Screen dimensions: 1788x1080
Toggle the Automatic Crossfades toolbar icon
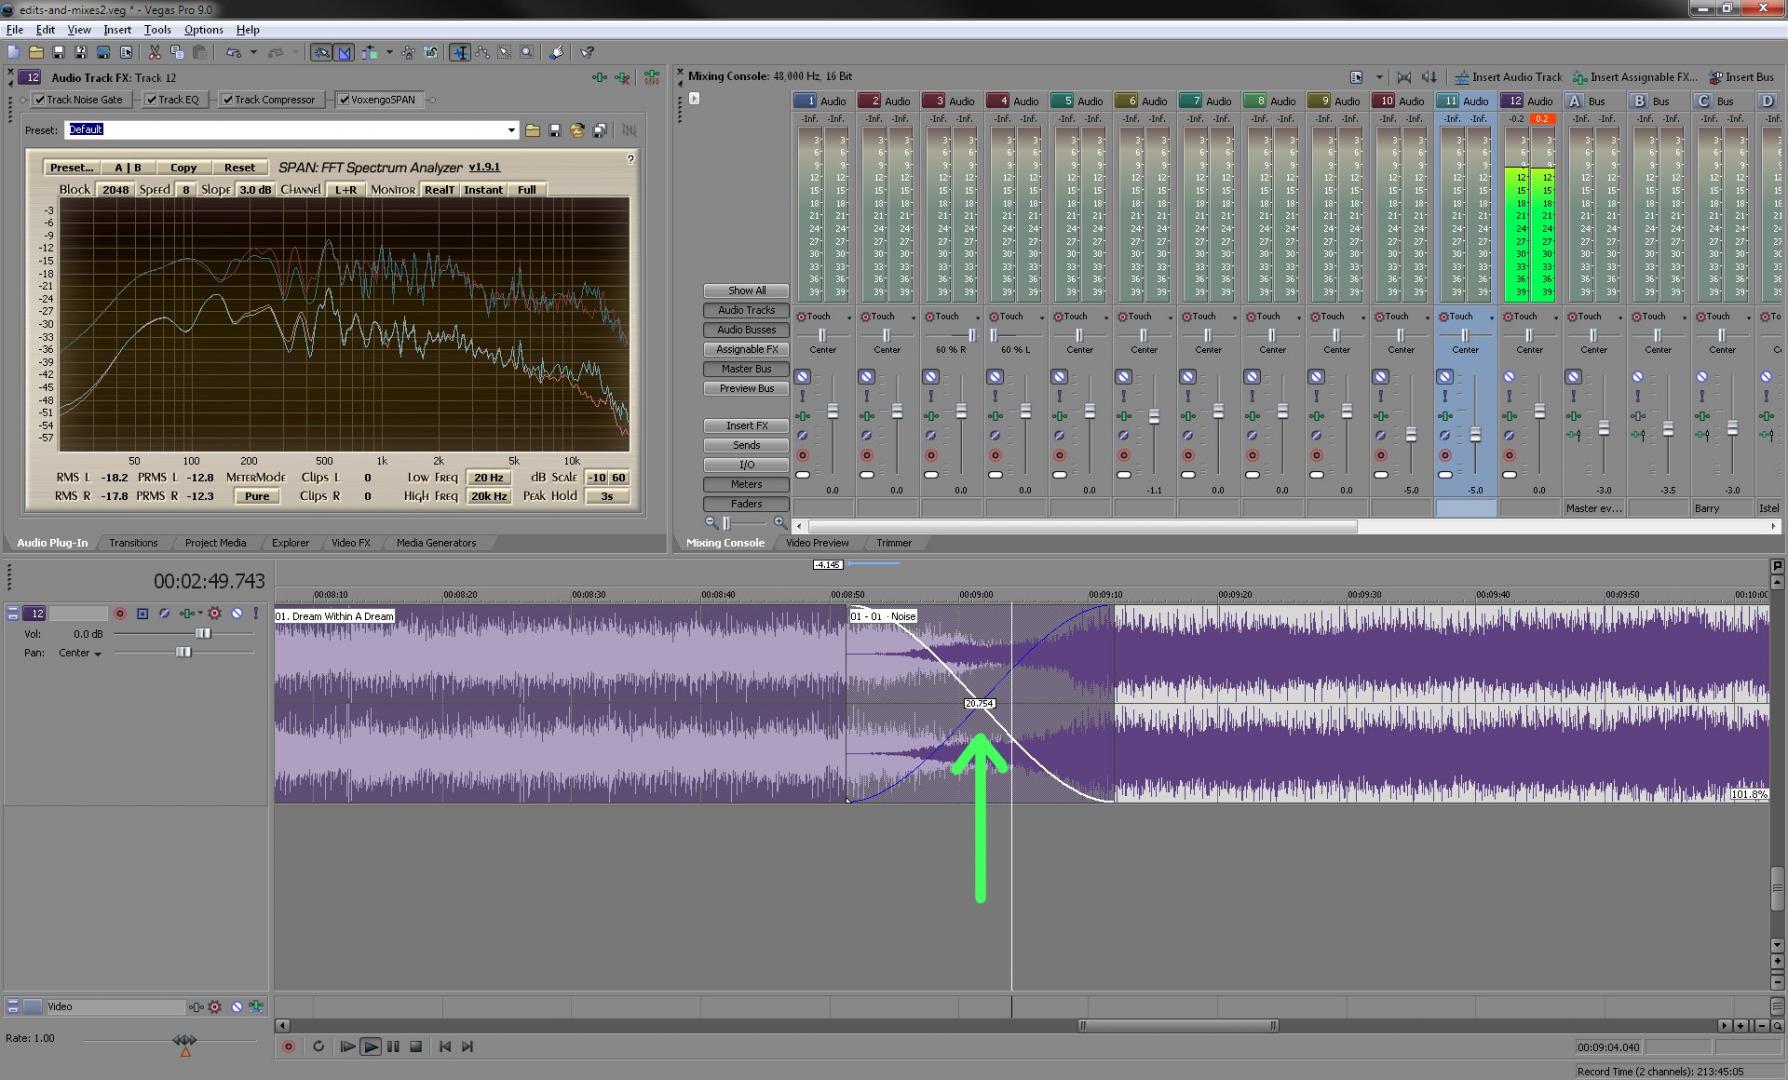click(344, 52)
